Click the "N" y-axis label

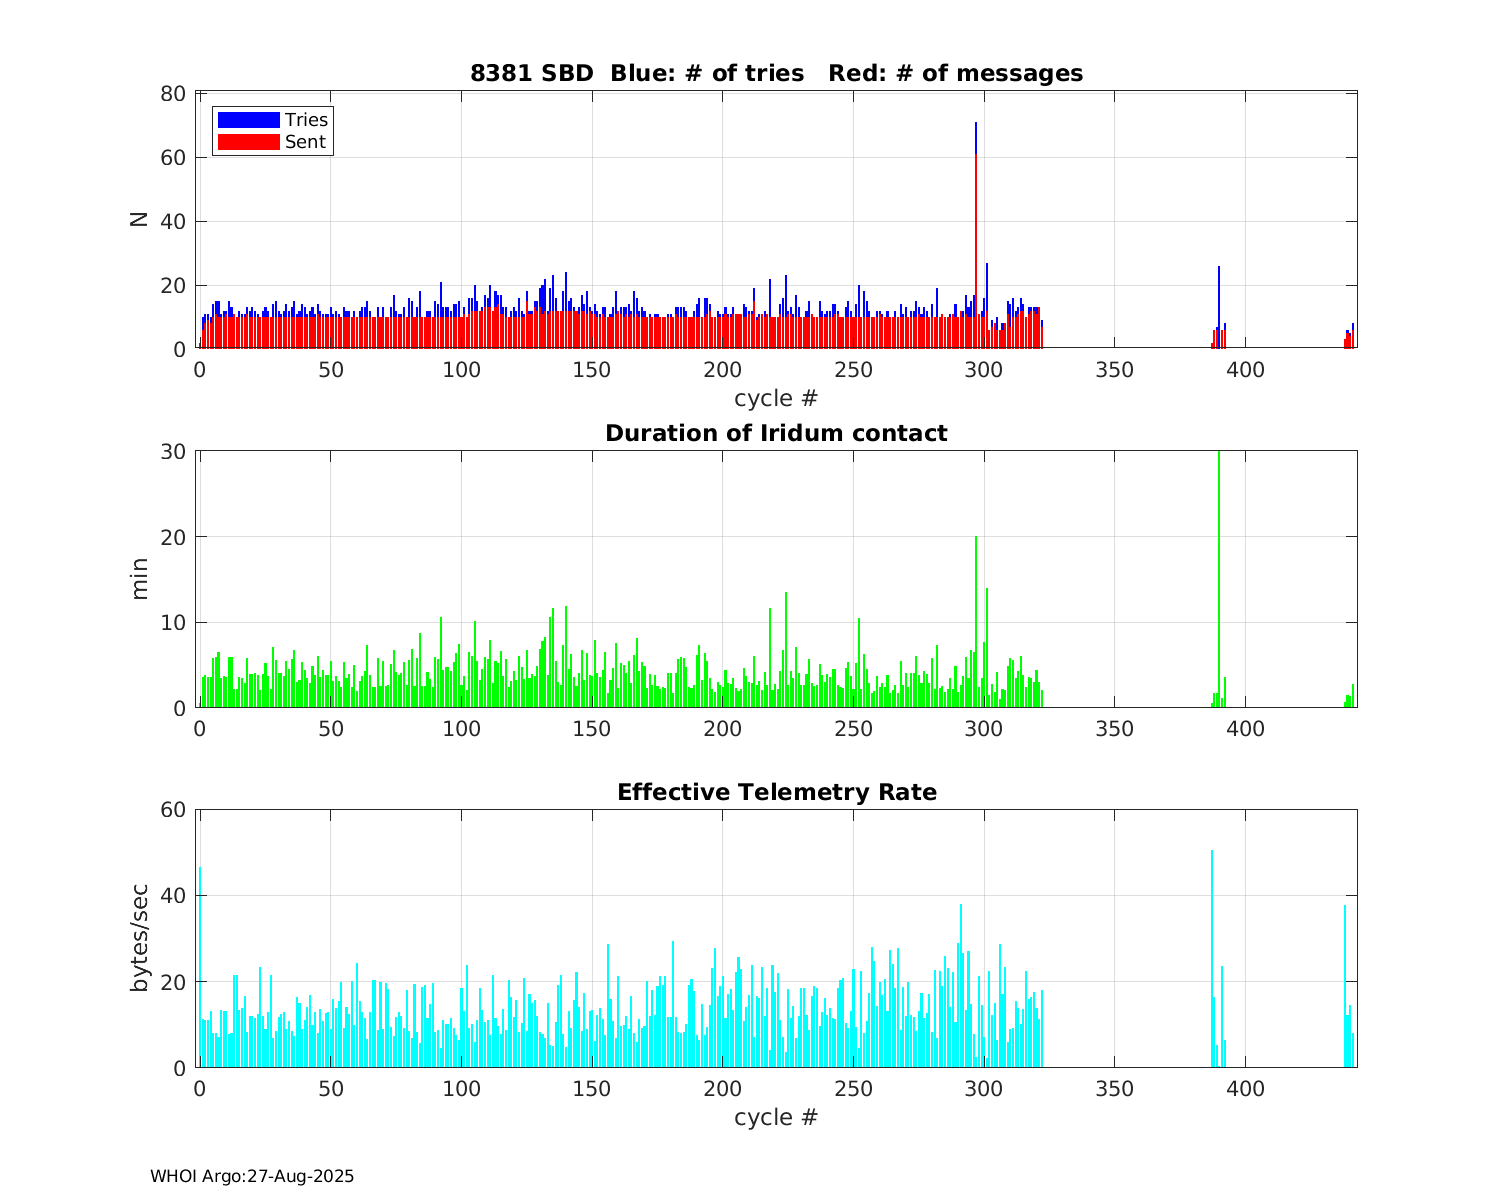pos(139,220)
